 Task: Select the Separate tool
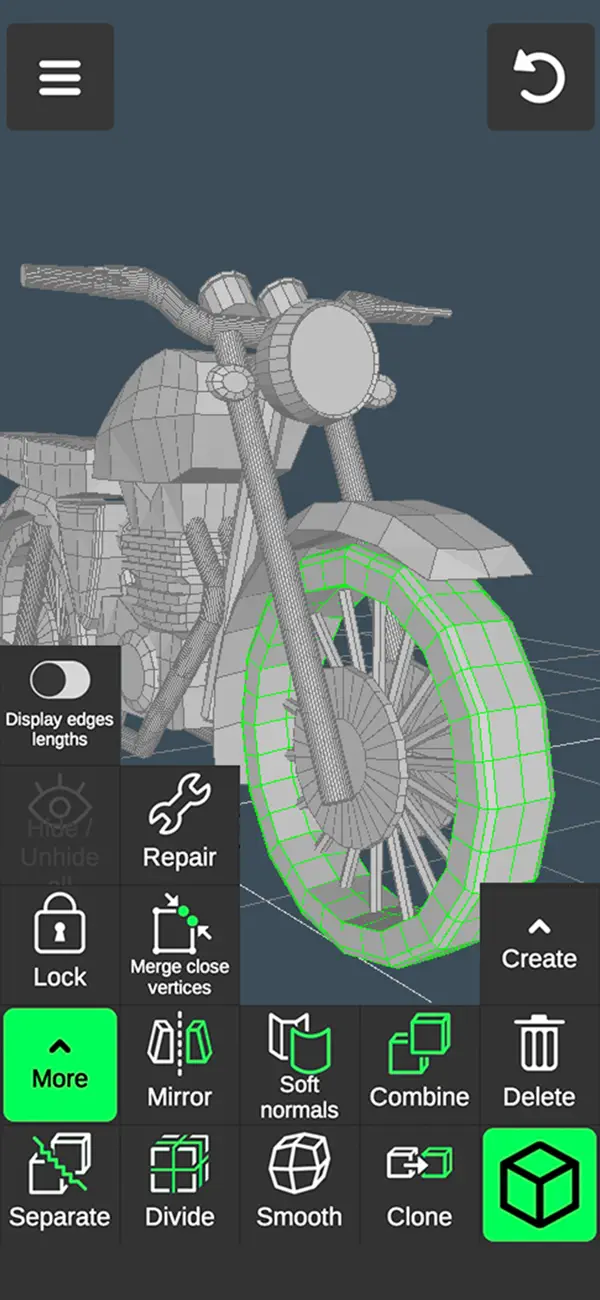coord(60,1184)
